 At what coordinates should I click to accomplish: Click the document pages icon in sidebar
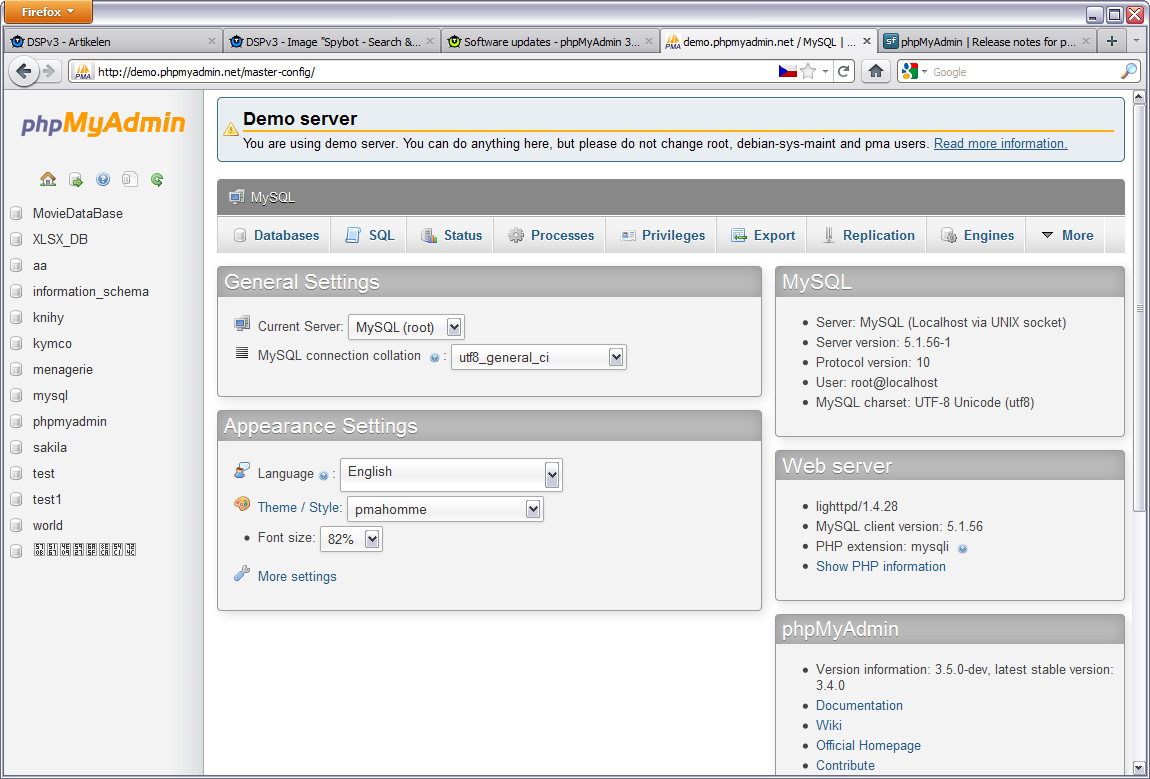[130, 179]
